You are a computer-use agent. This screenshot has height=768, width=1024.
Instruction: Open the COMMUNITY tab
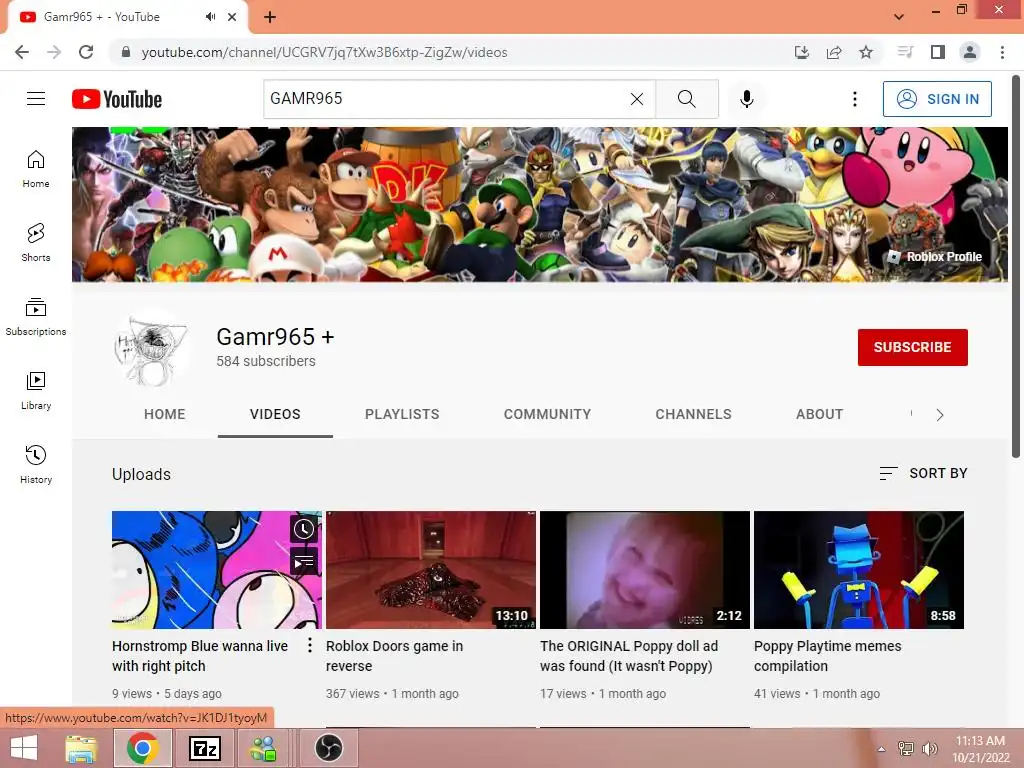tap(547, 414)
